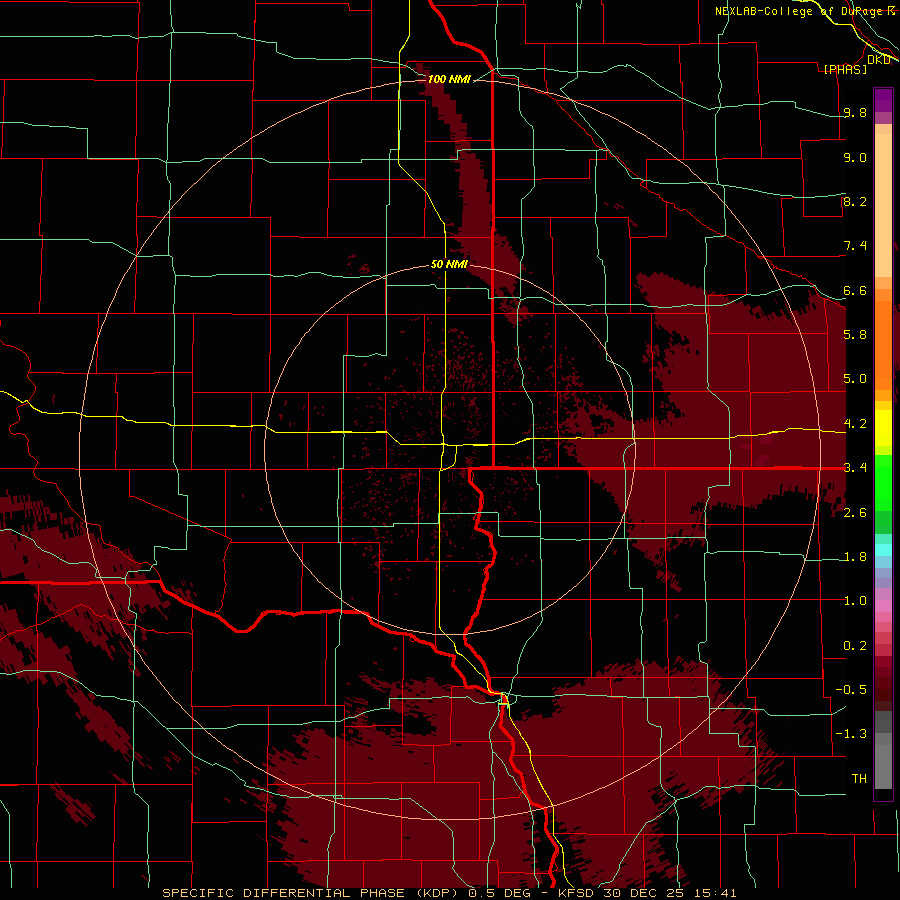
Task: Click the 8.2 scale value
Action: tap(855, 201)
